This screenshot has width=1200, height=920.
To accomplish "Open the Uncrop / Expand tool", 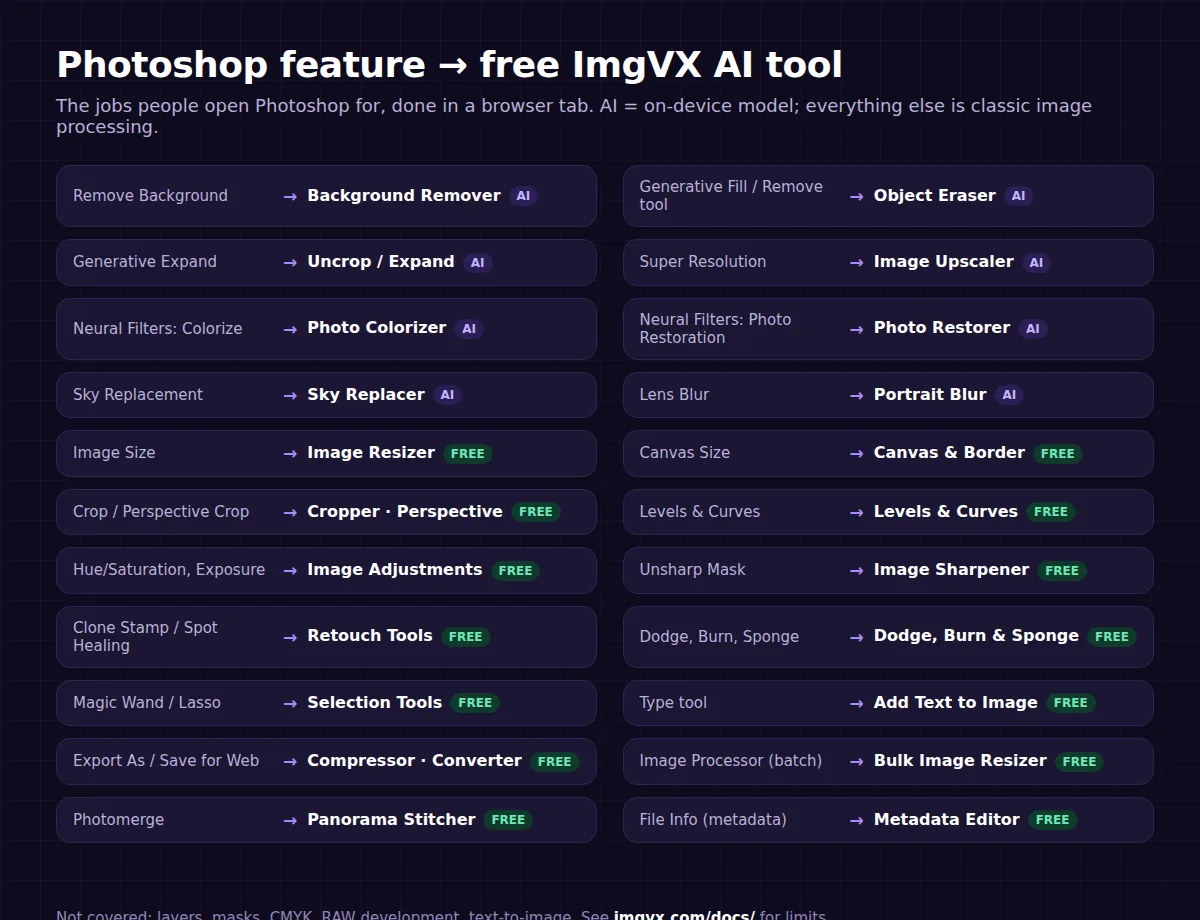I will tap(381, 262).
